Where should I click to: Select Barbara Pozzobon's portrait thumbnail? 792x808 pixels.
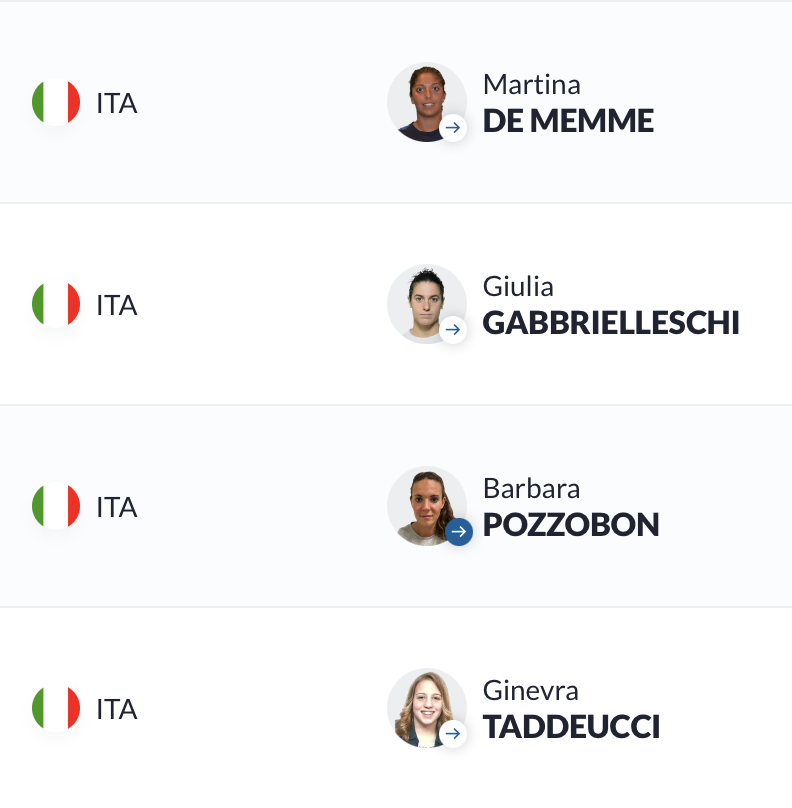(x=427, y=506)
